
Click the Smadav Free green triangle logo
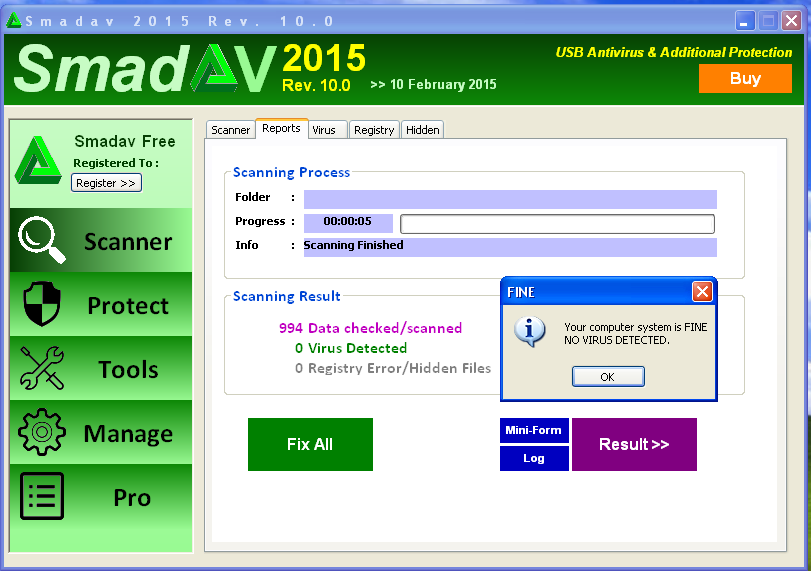click(x=38, y=160)
